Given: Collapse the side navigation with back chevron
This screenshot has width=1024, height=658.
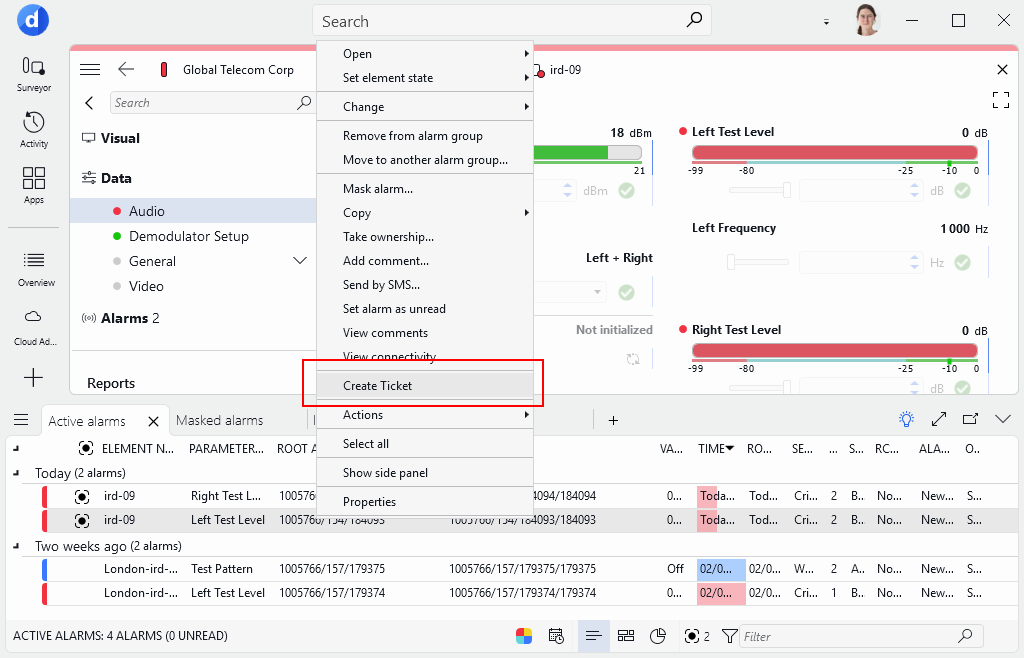Looking at the screenshot, I should (x=89, y=102).
